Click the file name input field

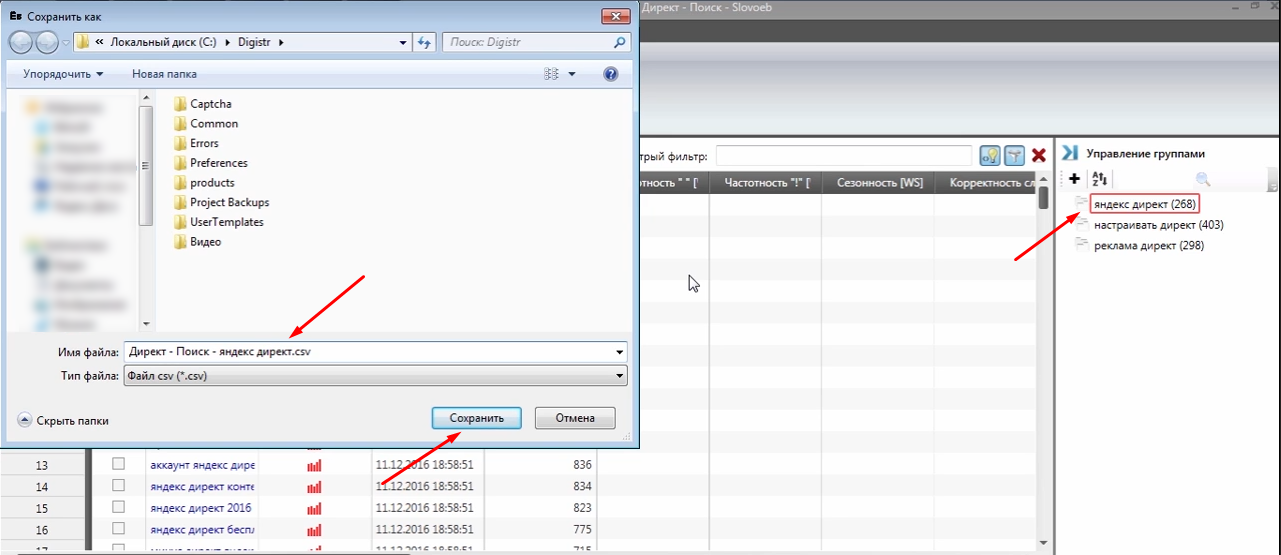375,352
